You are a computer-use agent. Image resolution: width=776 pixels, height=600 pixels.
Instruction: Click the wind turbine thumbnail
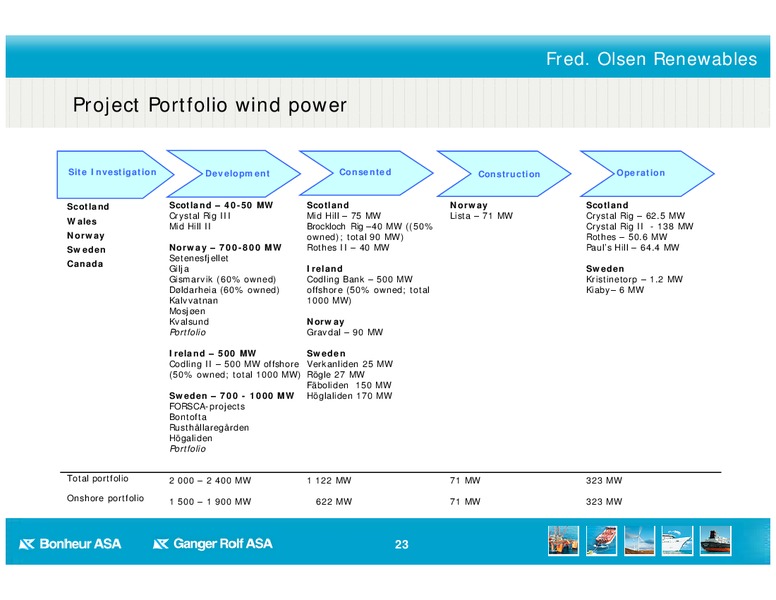pos(639,541)
